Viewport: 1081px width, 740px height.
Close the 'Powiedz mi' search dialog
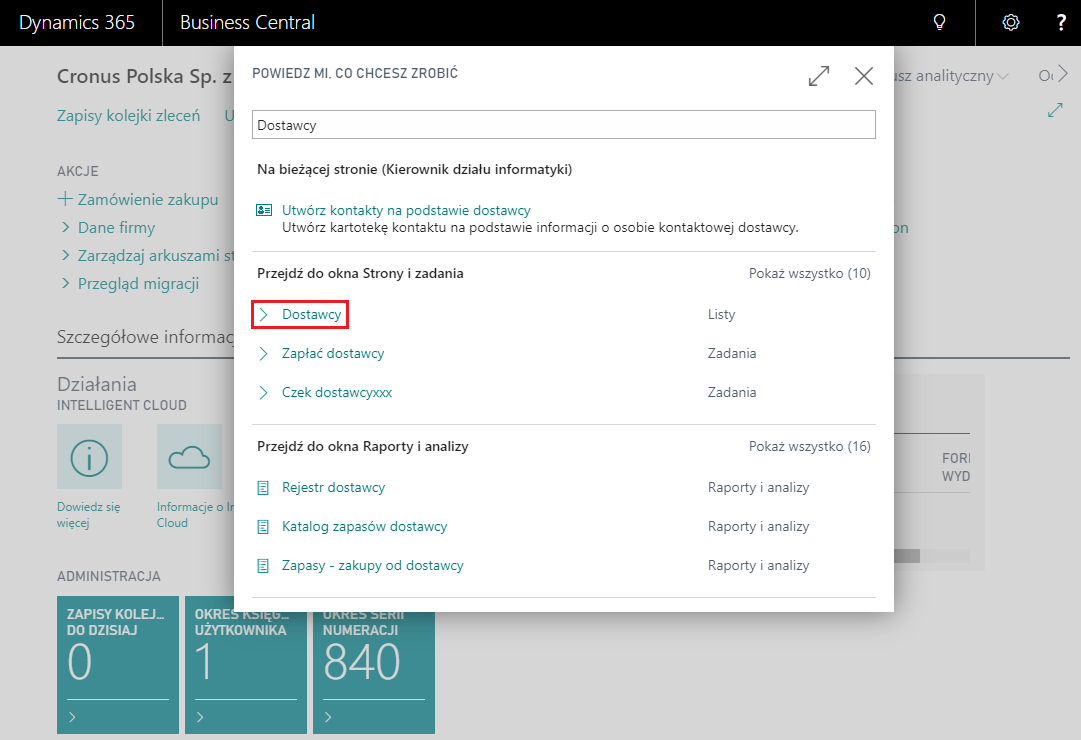[x=864, y=76]
